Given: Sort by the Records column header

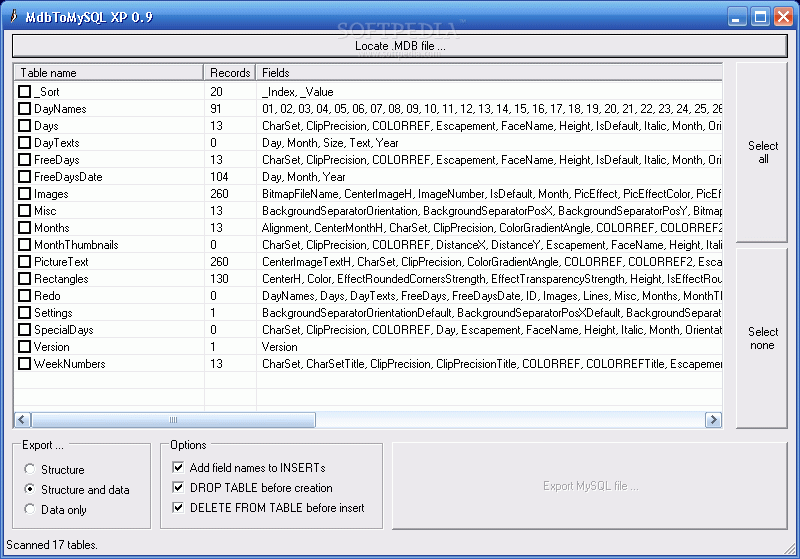Looking at the screenshot, I should tap(230, 73).
